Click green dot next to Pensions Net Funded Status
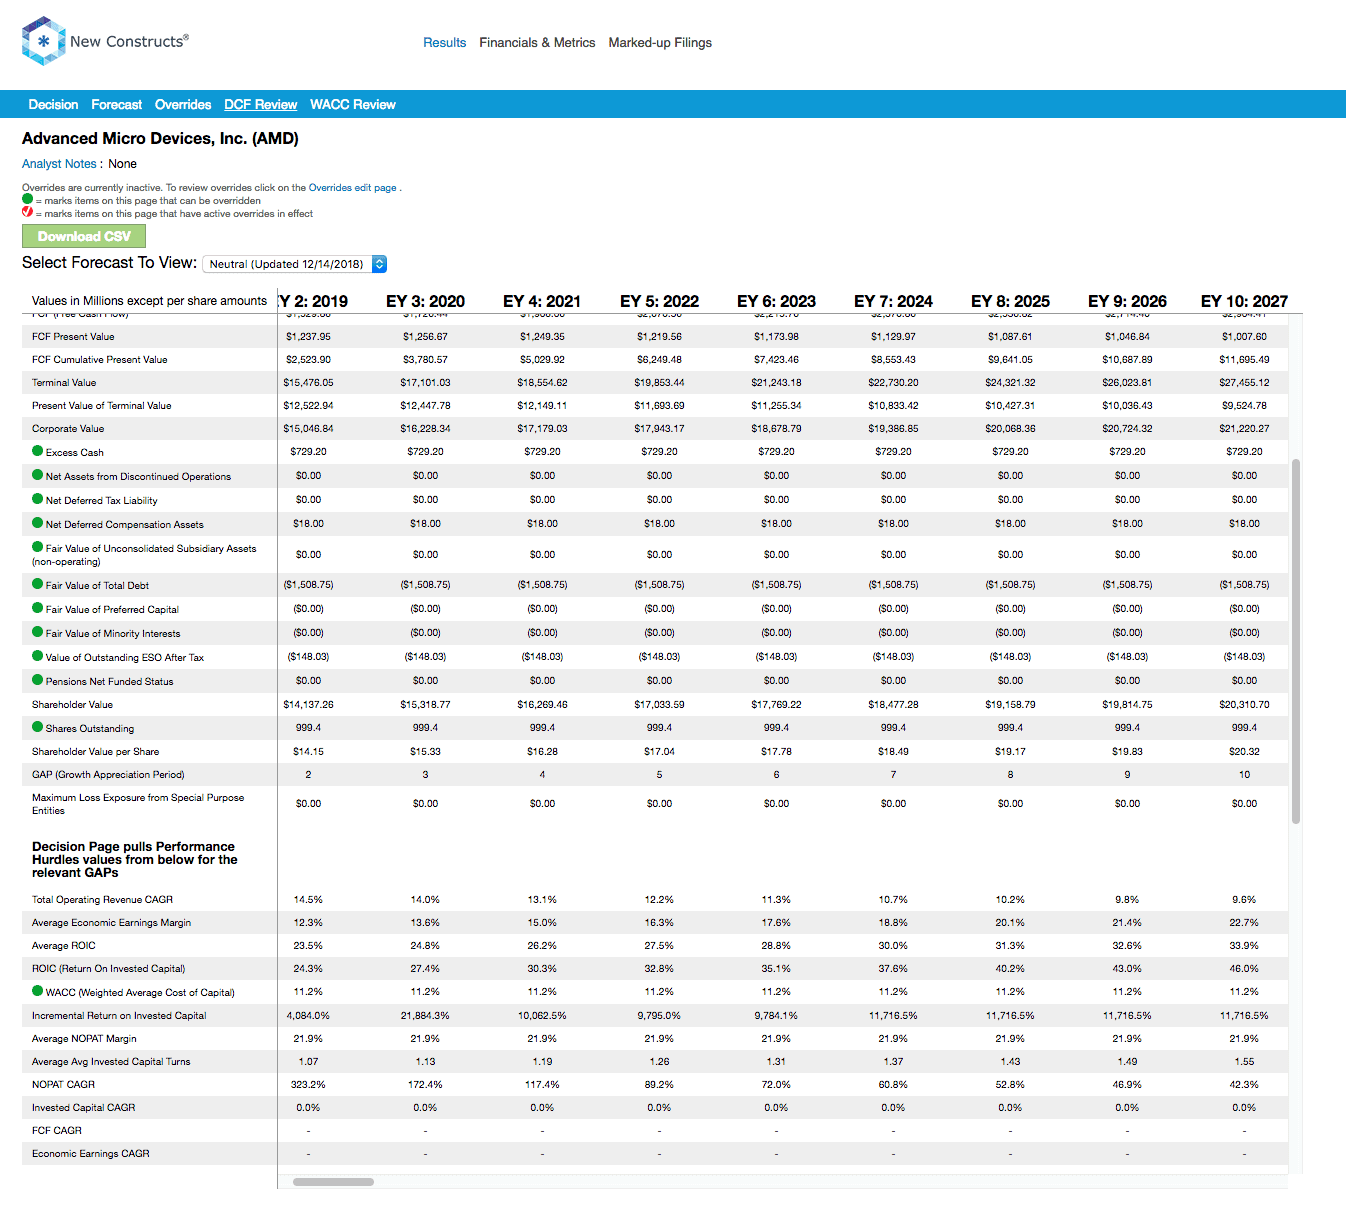The image size is (1346, 1209). (x=38, y=680)
